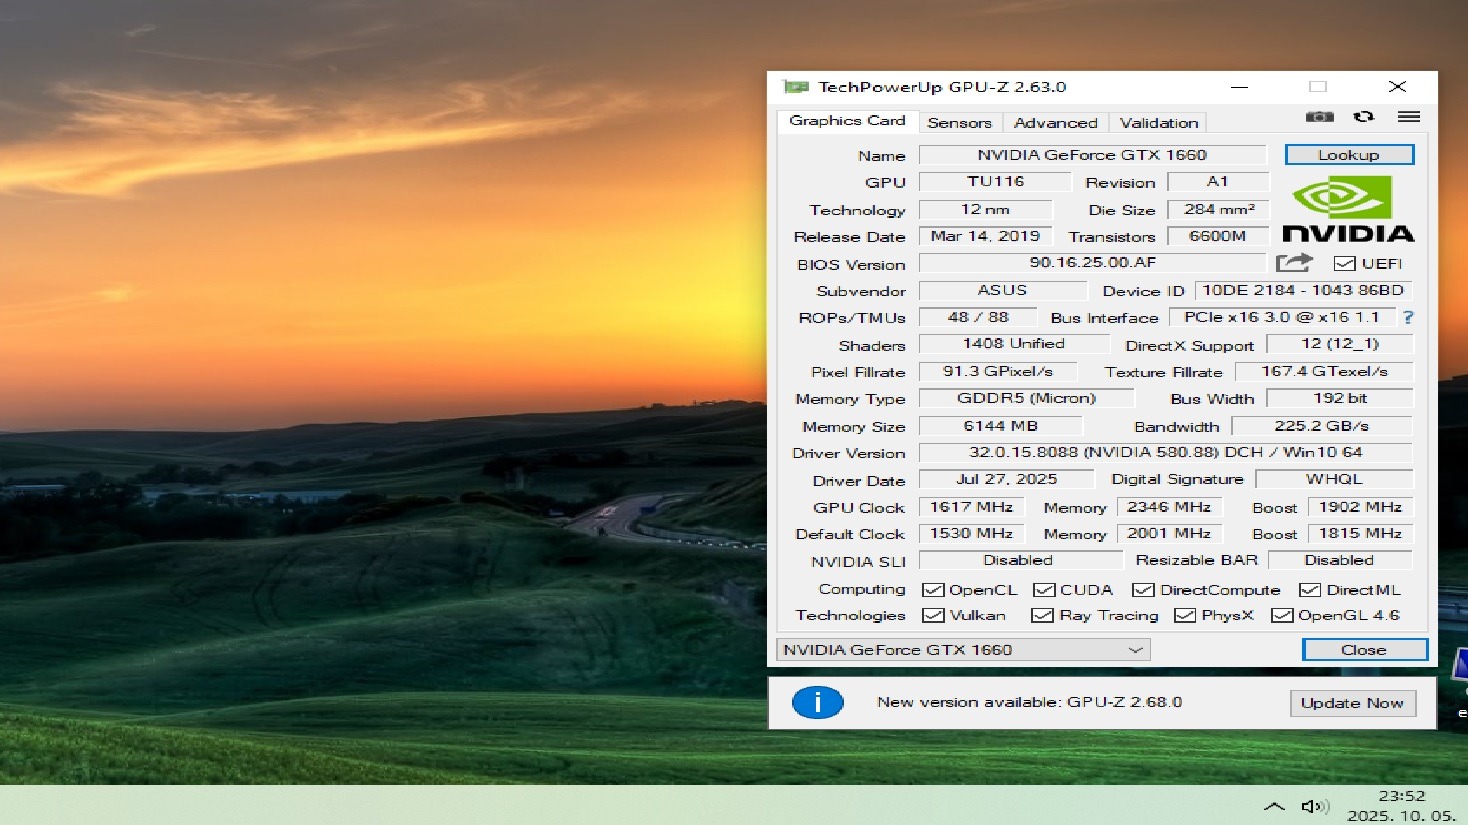Toggle the UEFI checkbox
The height and width of the screenshot is (825, 1468).
coord(1344,264)
